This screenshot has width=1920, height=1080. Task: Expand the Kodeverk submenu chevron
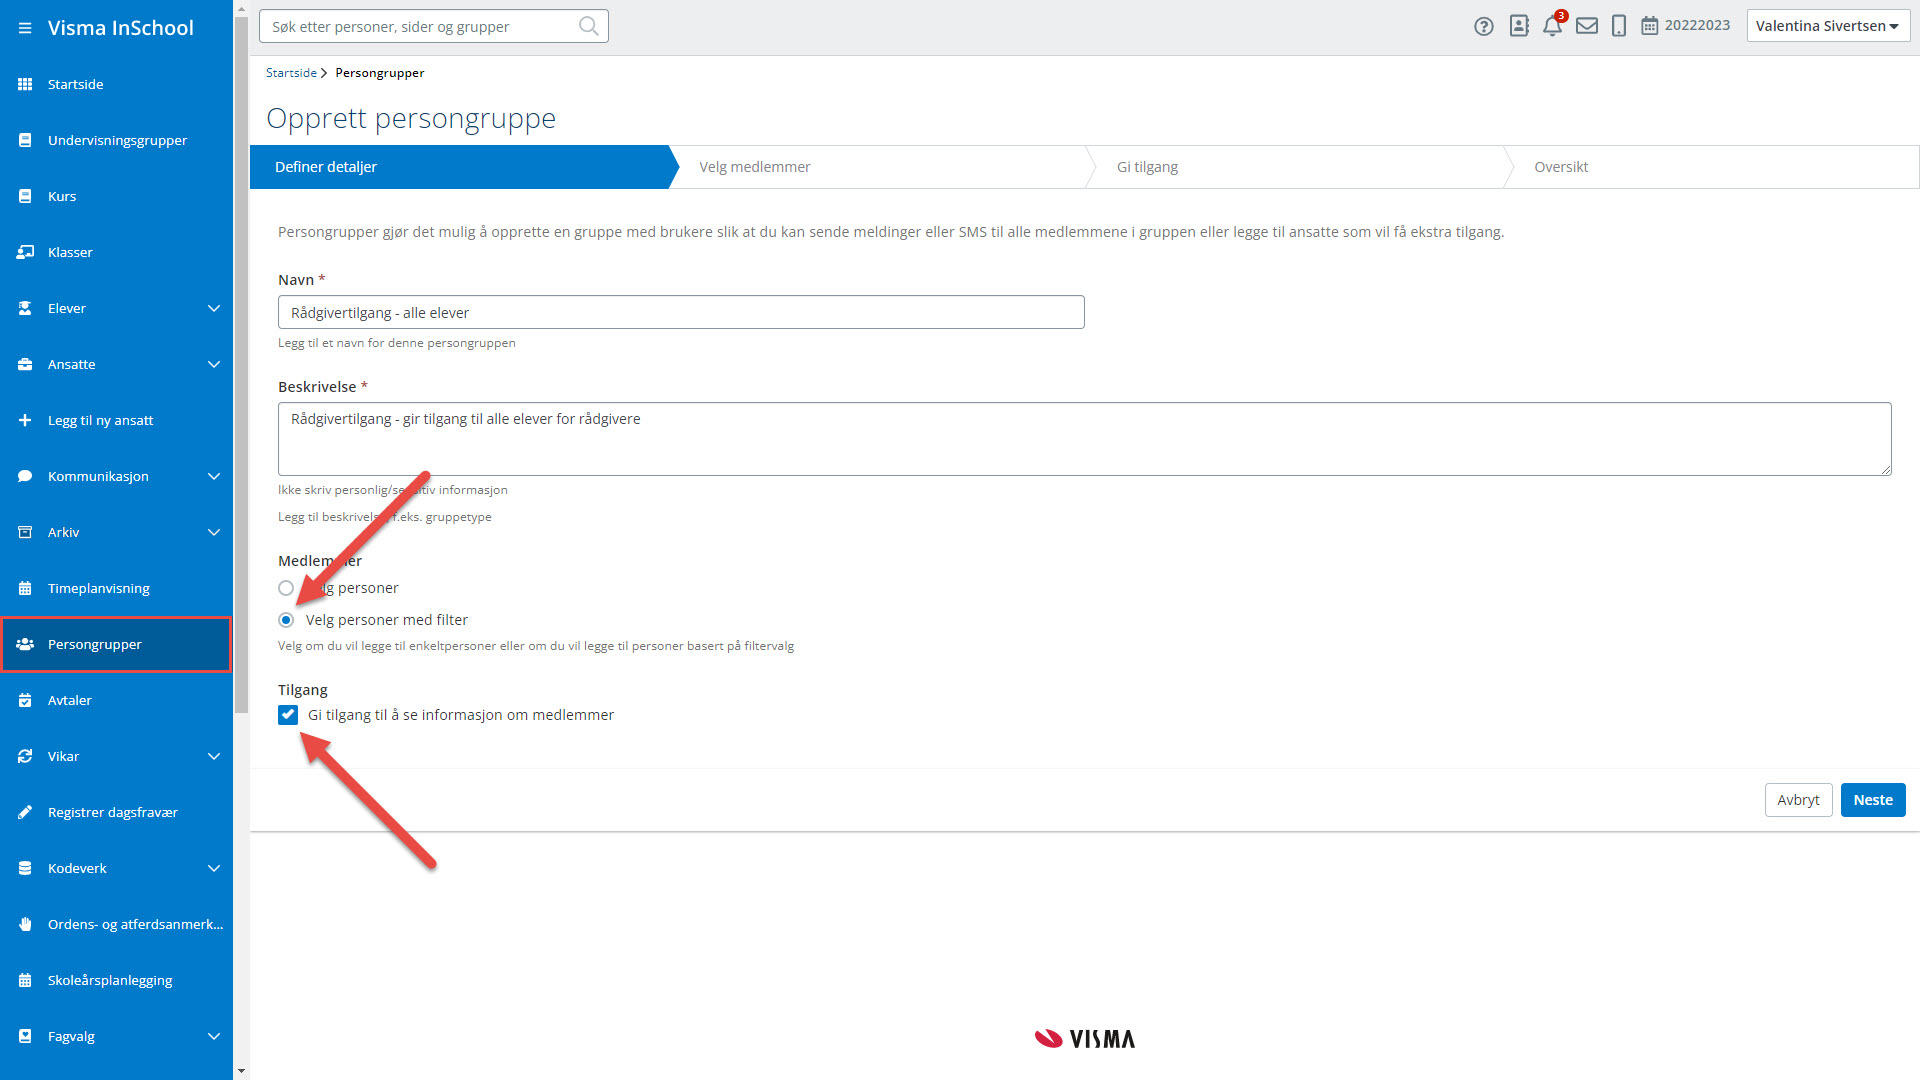(x=214, y=868)
